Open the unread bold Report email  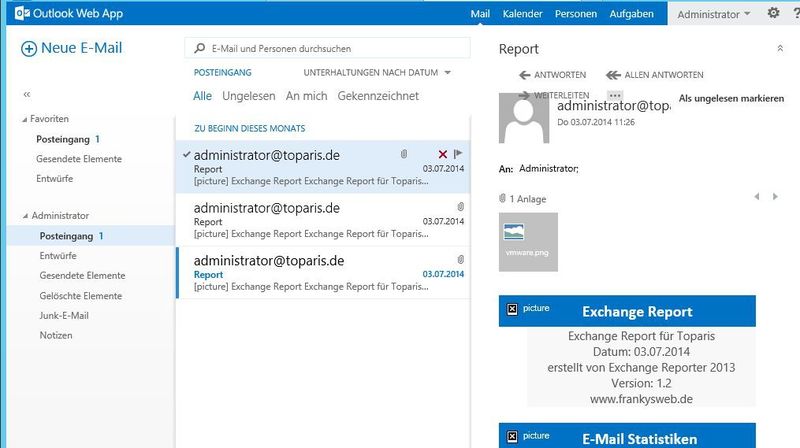[x=323, y=273]
